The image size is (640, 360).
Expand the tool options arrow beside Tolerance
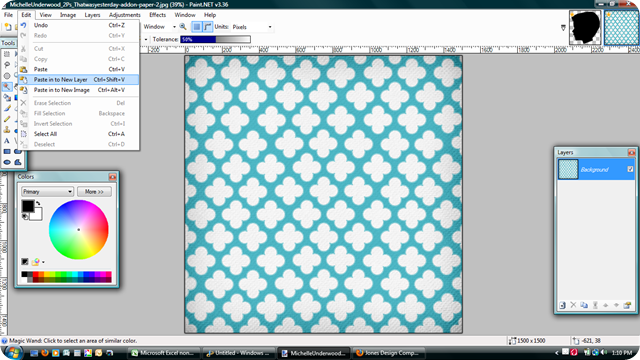click(x=146, y=40)
